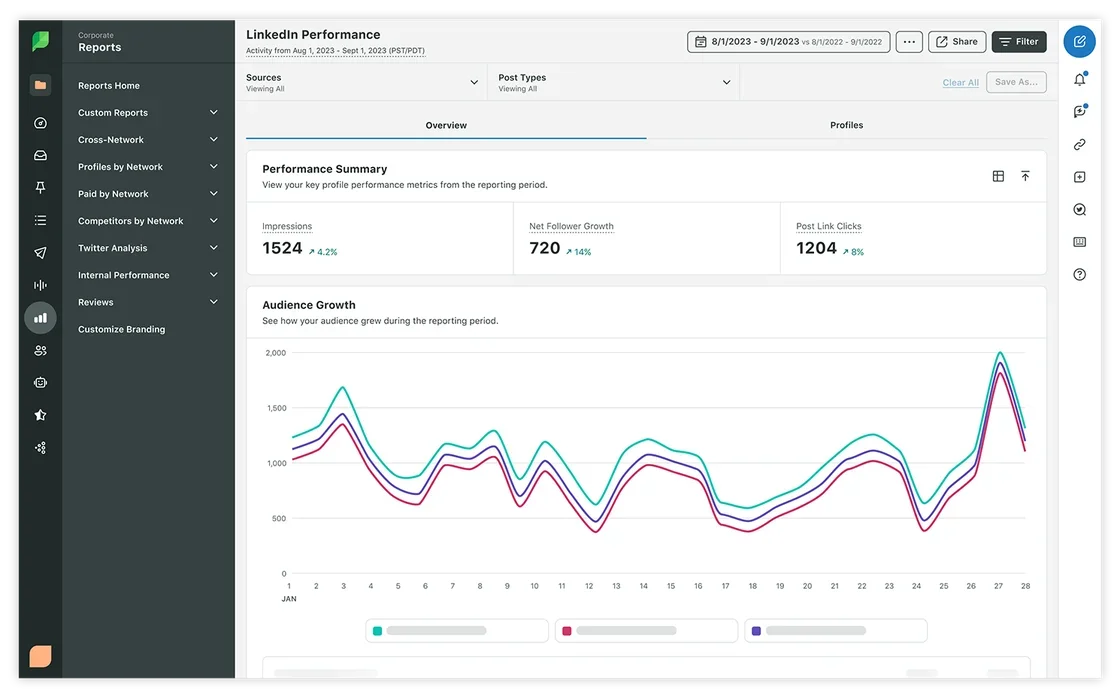This screenshot has width=1120, height=698.
Task: Open the three-dot more options button
Action: [x=909, y=42]
